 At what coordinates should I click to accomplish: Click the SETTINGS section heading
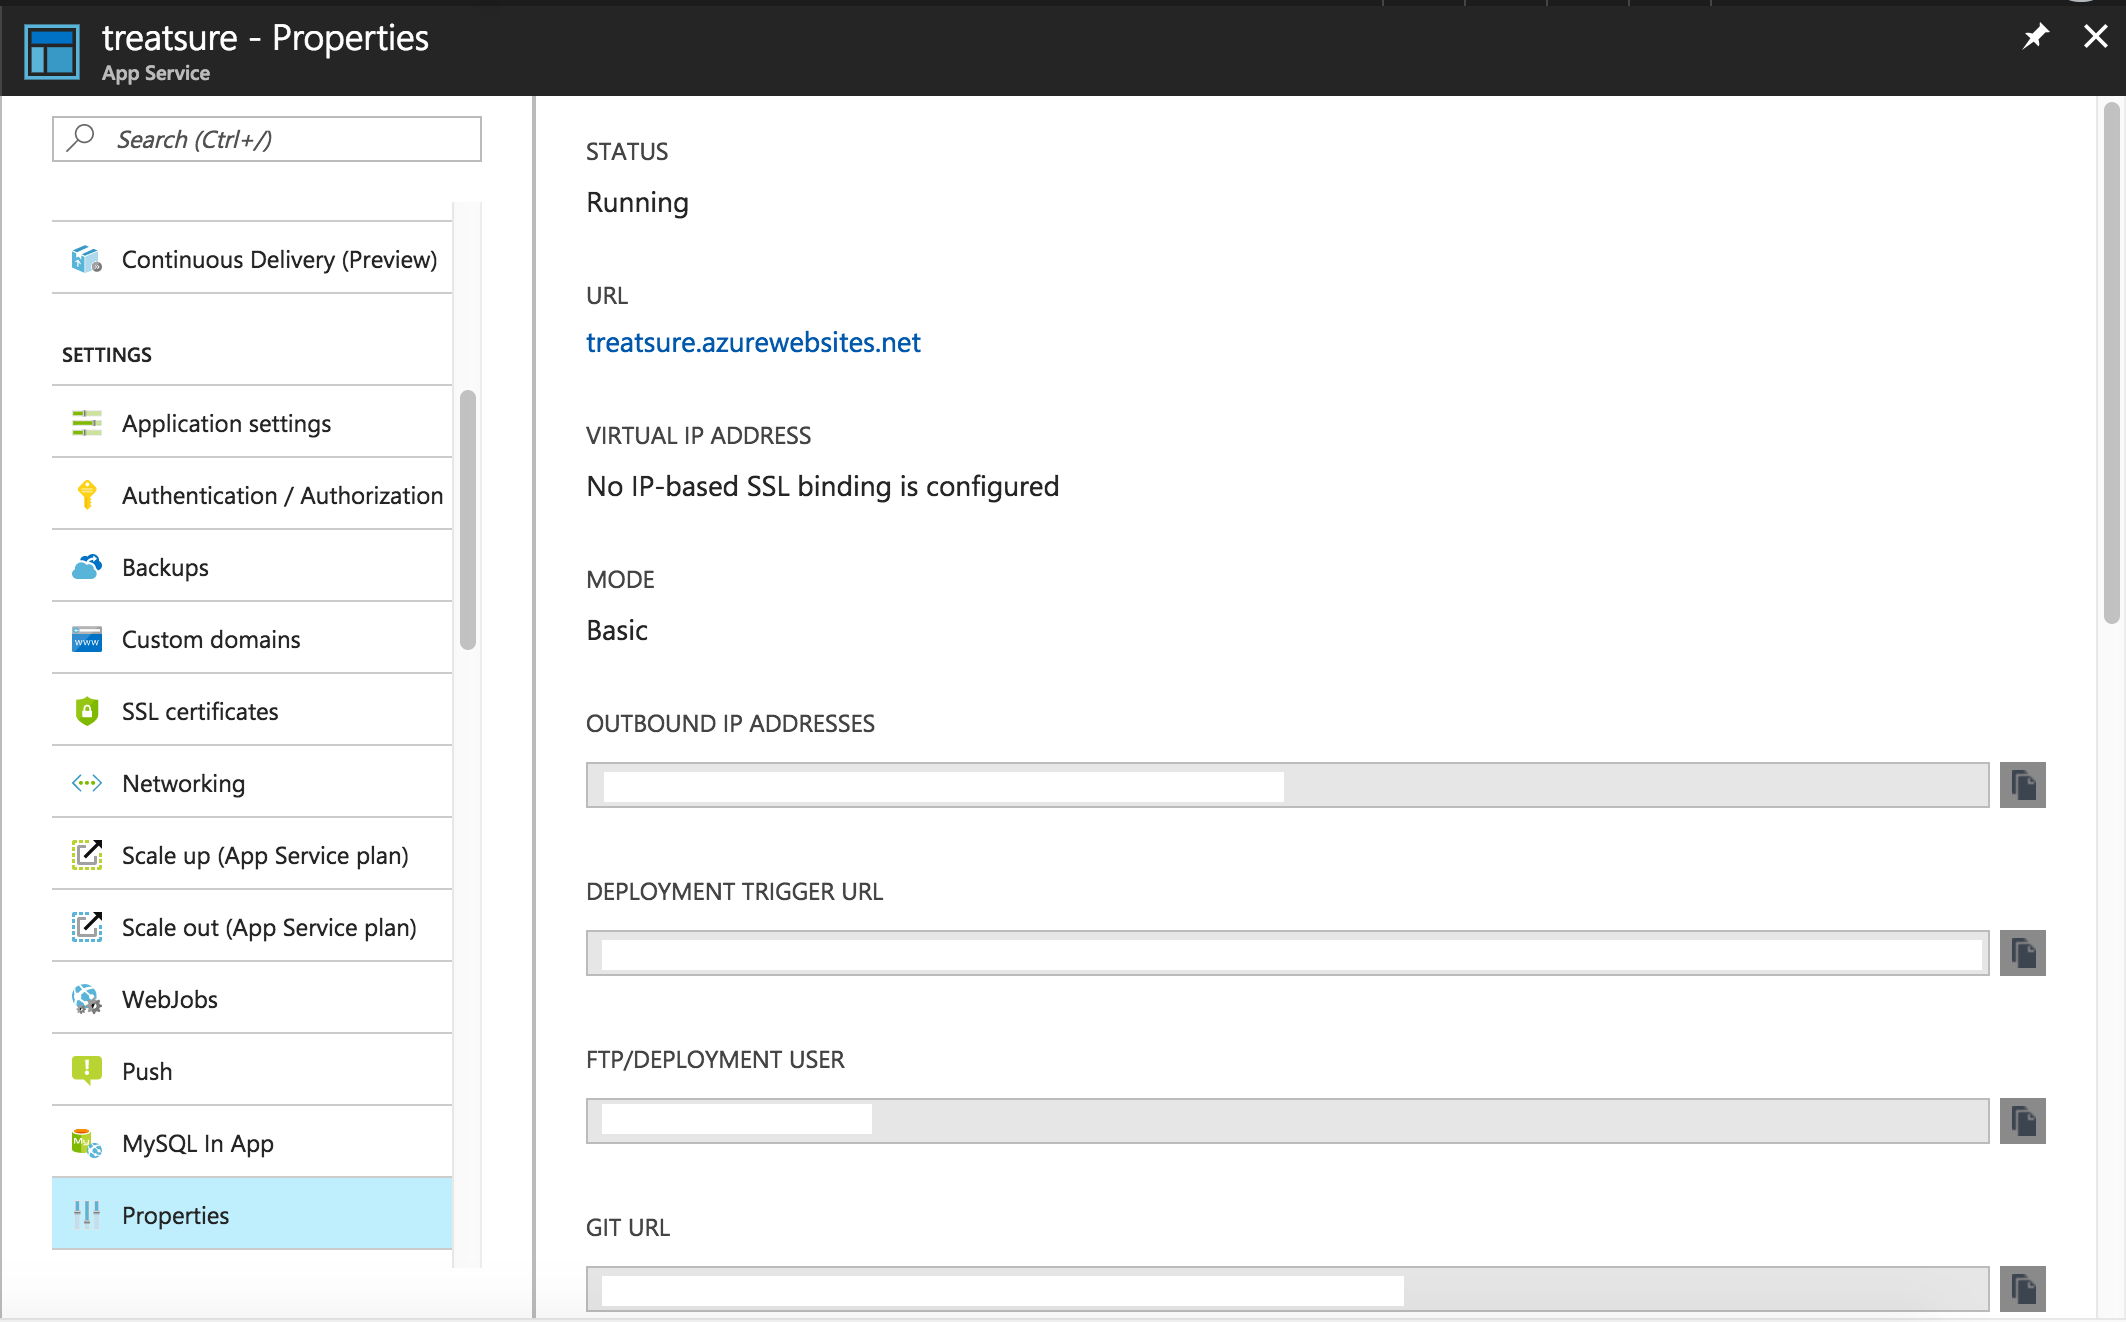point(107,355)
